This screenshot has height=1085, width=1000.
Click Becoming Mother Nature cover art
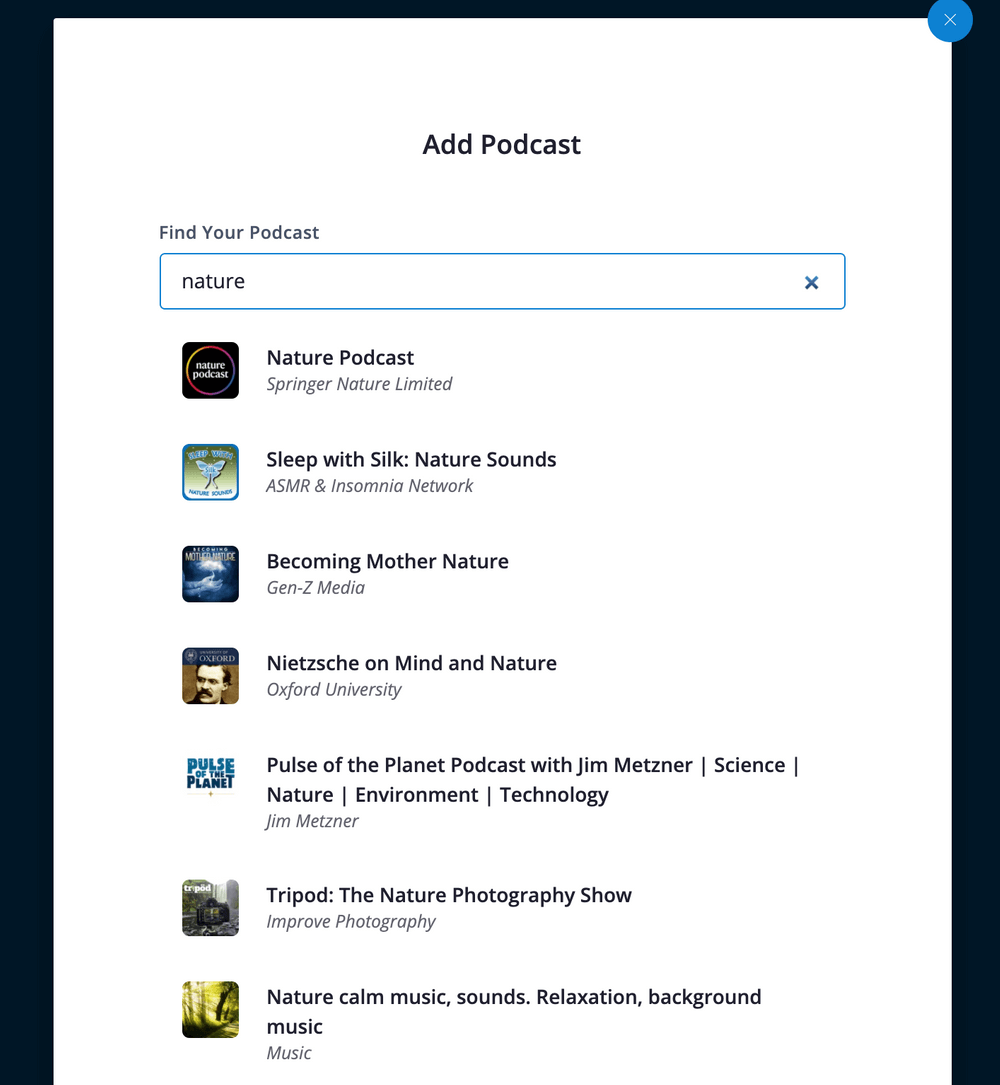coord(210,574)
